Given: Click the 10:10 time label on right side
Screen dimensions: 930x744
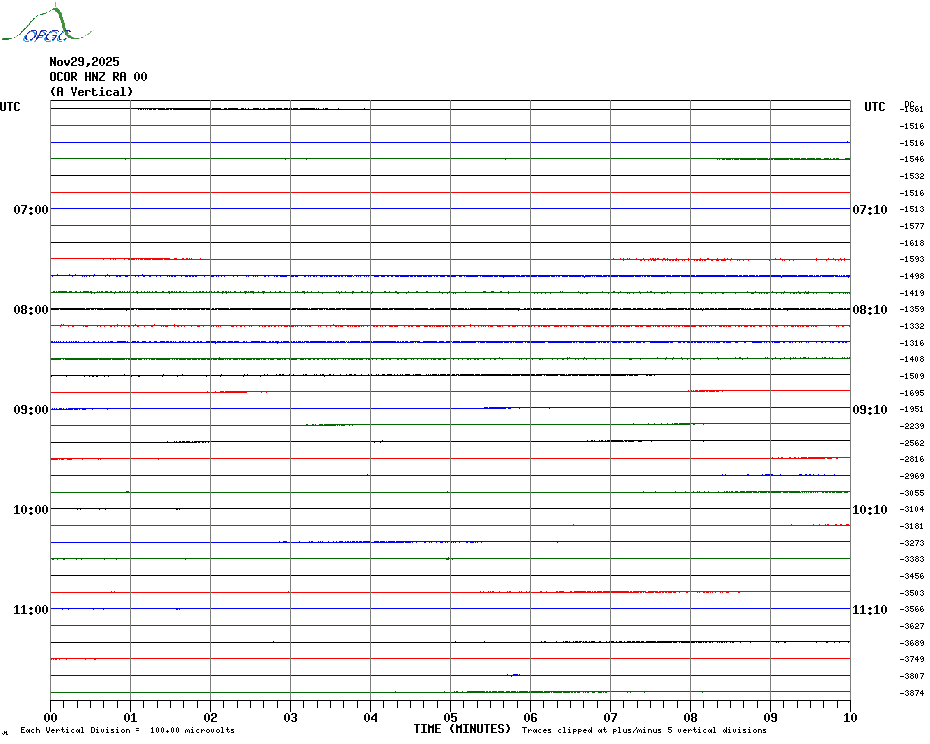Looking at the screenshot, I should (869, 510).
